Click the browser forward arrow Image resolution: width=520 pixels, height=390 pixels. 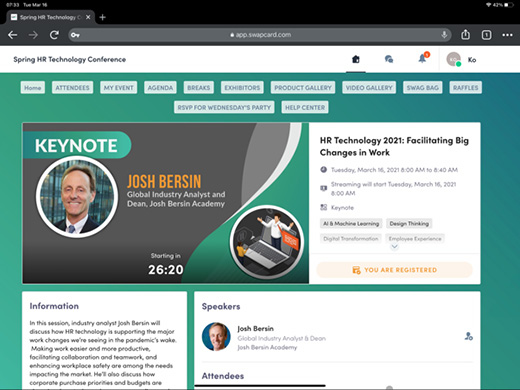coord(33,35)
